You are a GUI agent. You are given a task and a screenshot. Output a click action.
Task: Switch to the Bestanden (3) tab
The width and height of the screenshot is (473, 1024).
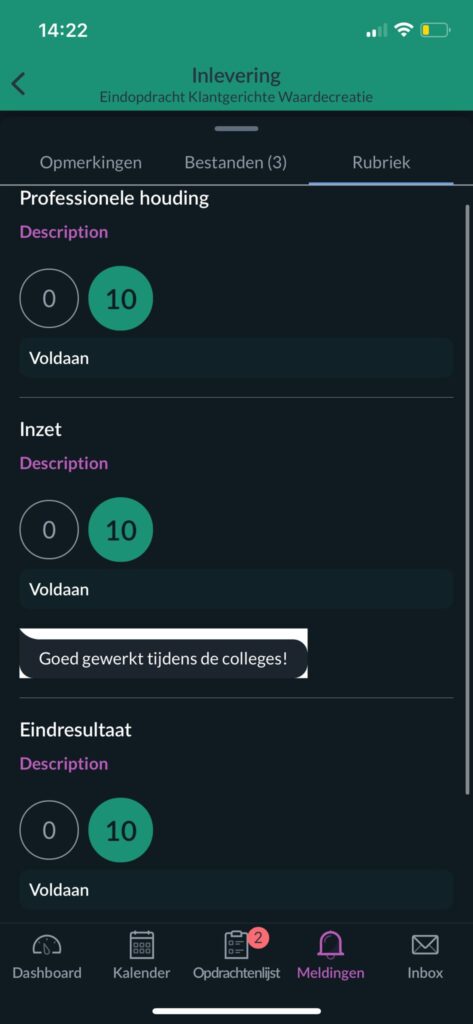tap(236, 163)
